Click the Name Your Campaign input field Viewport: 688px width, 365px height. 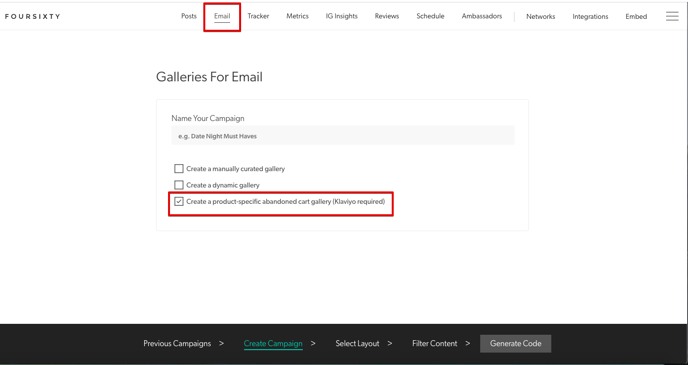(x=343, y=136)
